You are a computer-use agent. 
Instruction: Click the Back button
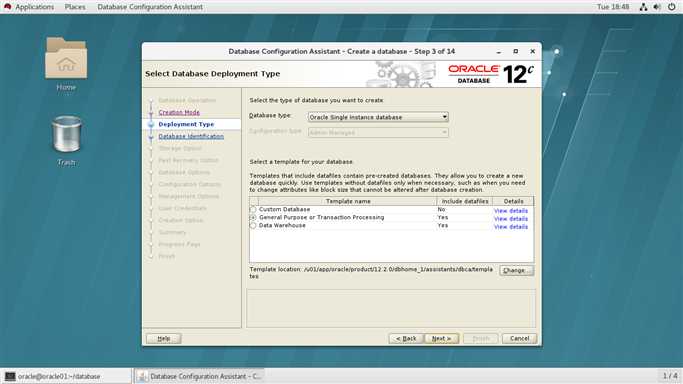tap(406, 338)
